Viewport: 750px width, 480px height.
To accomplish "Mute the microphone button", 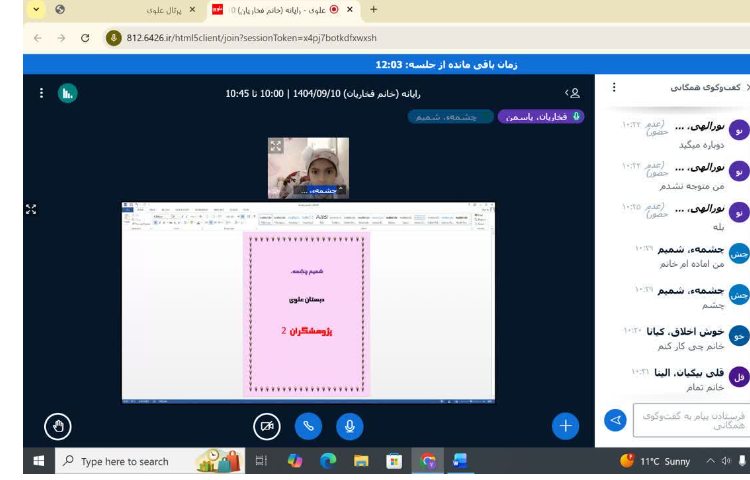I will pyautogui.click(x=350, y=426).
